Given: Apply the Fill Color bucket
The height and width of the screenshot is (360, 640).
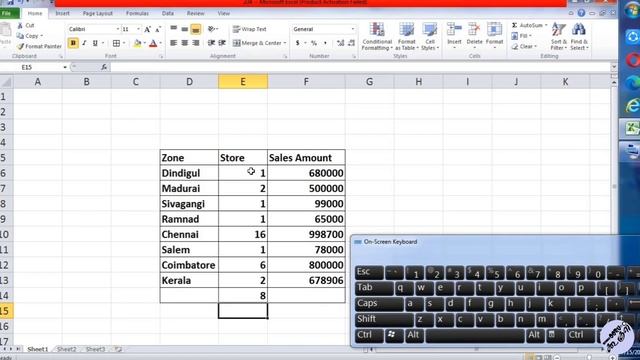Looking at the screenshot, I should click(x=138, y=43).
